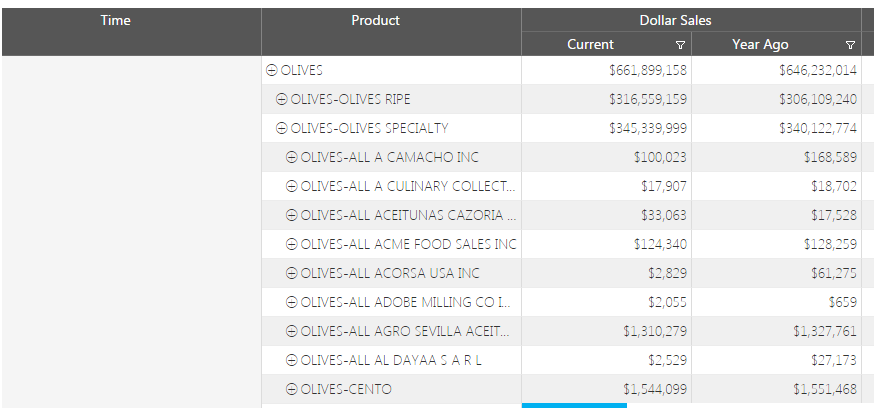Click the minus icon beside ADOBE MILLING CO
The height and width of the screenshot is (408, 874).
pyautogui.click(x=291, y=302)
